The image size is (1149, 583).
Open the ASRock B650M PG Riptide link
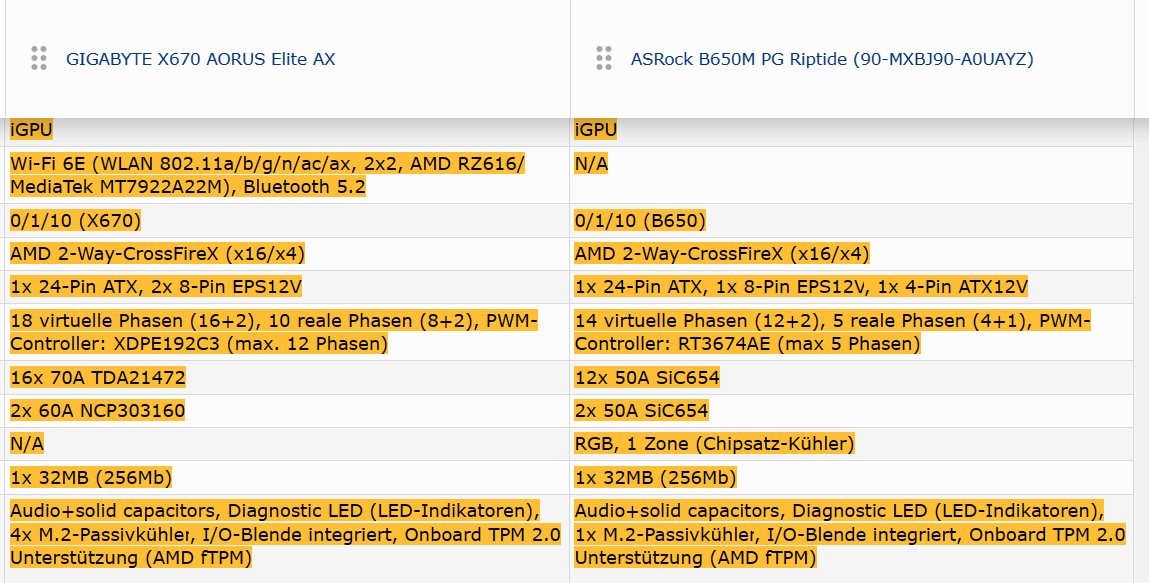pos(831,59)
